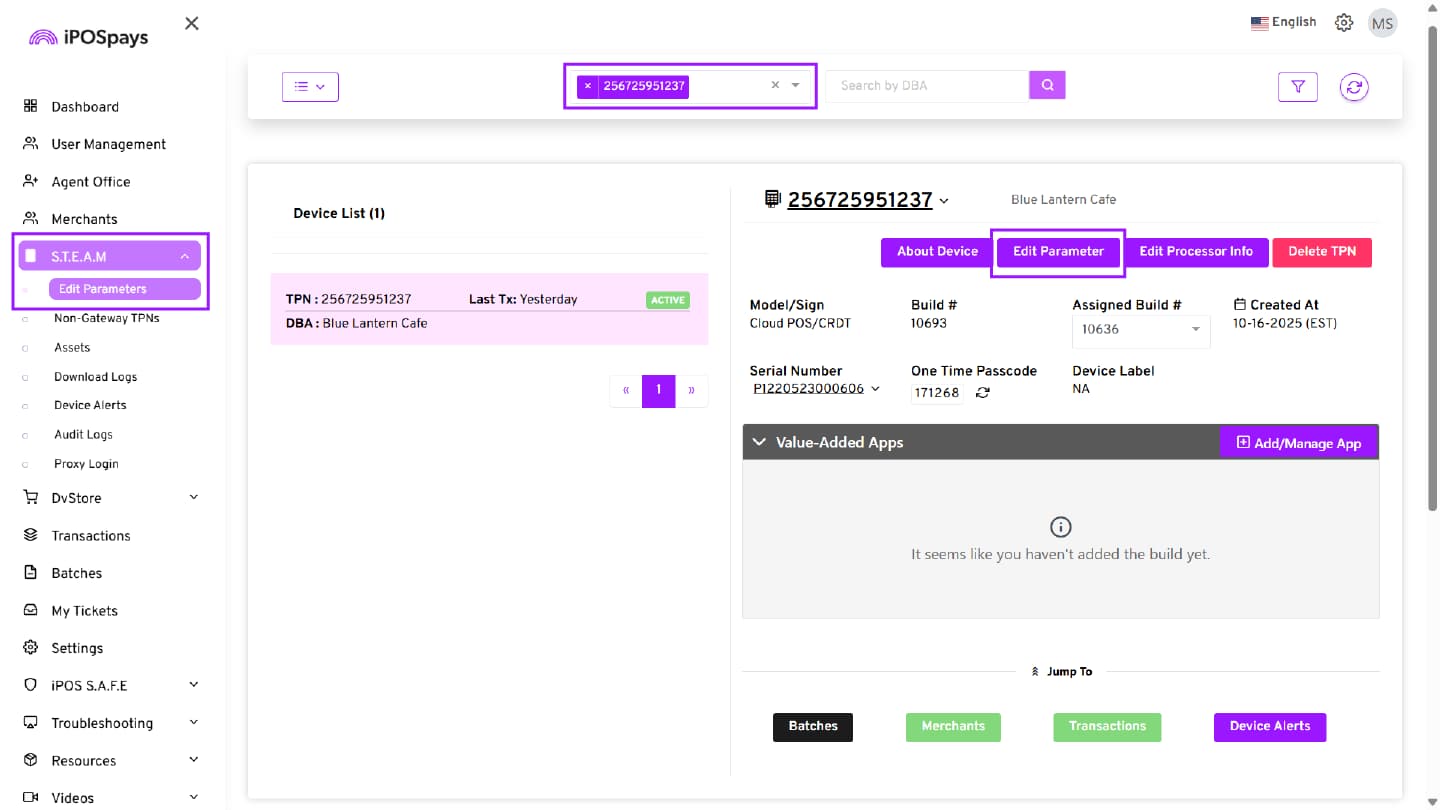Open the filter funnel icon

click(1297, 87)
